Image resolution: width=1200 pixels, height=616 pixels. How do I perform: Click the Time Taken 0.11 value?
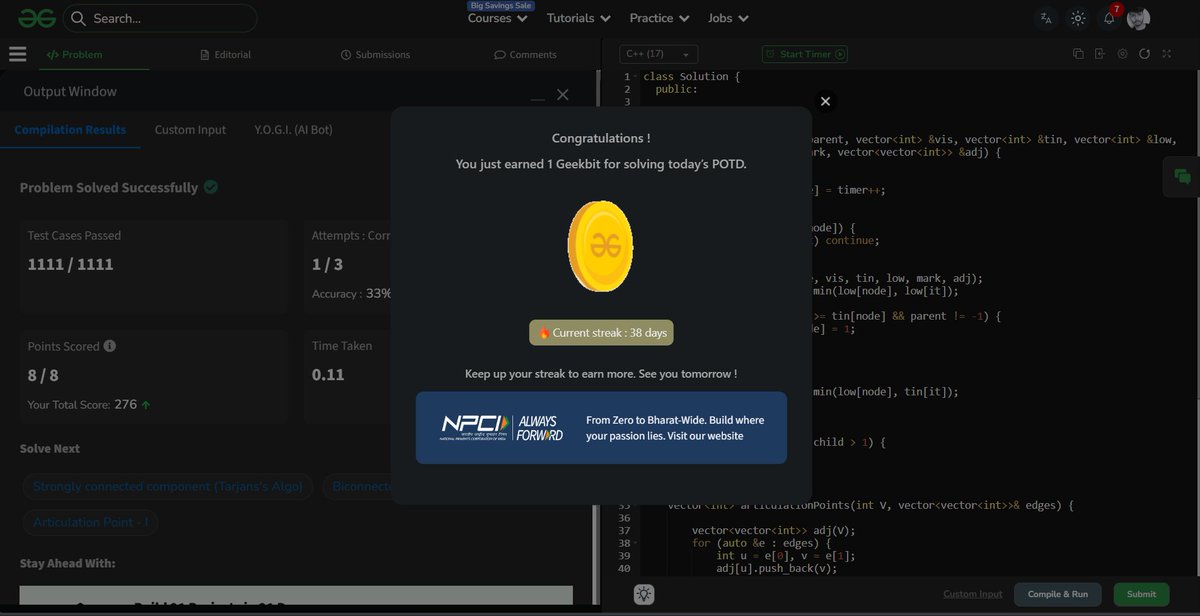[328, 375]
